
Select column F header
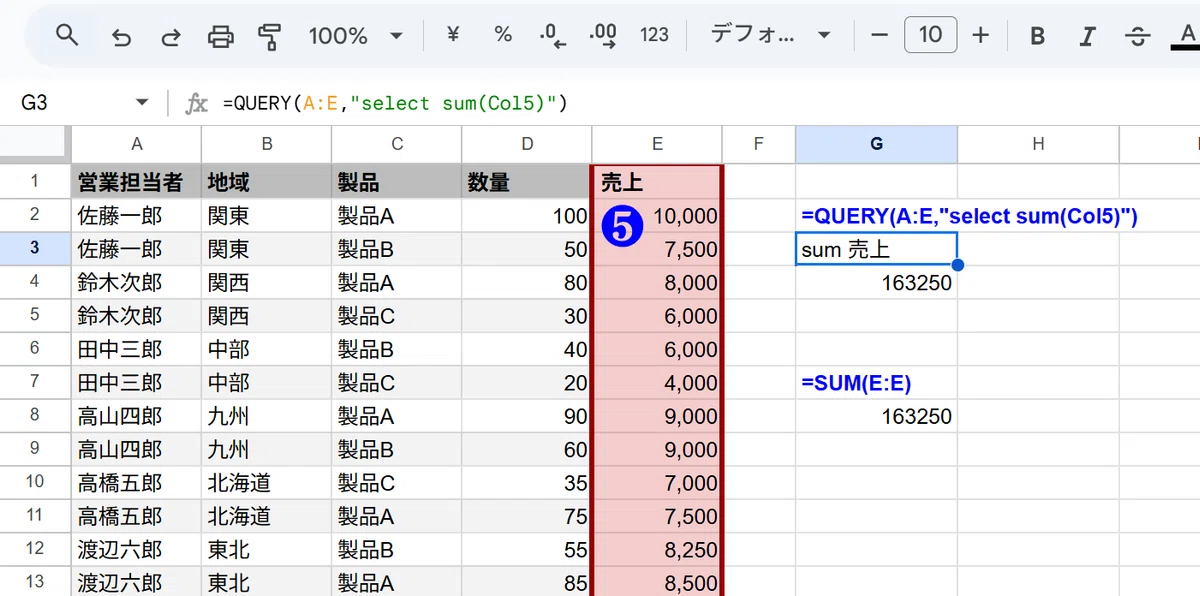[x=759, y=144]
